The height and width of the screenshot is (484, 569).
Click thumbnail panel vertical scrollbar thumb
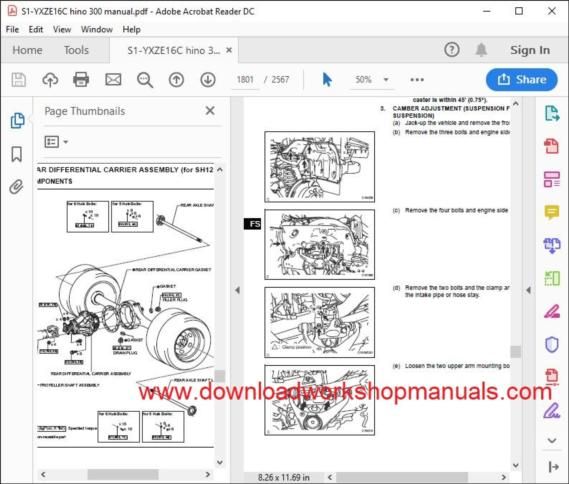[x=220, y=376]
